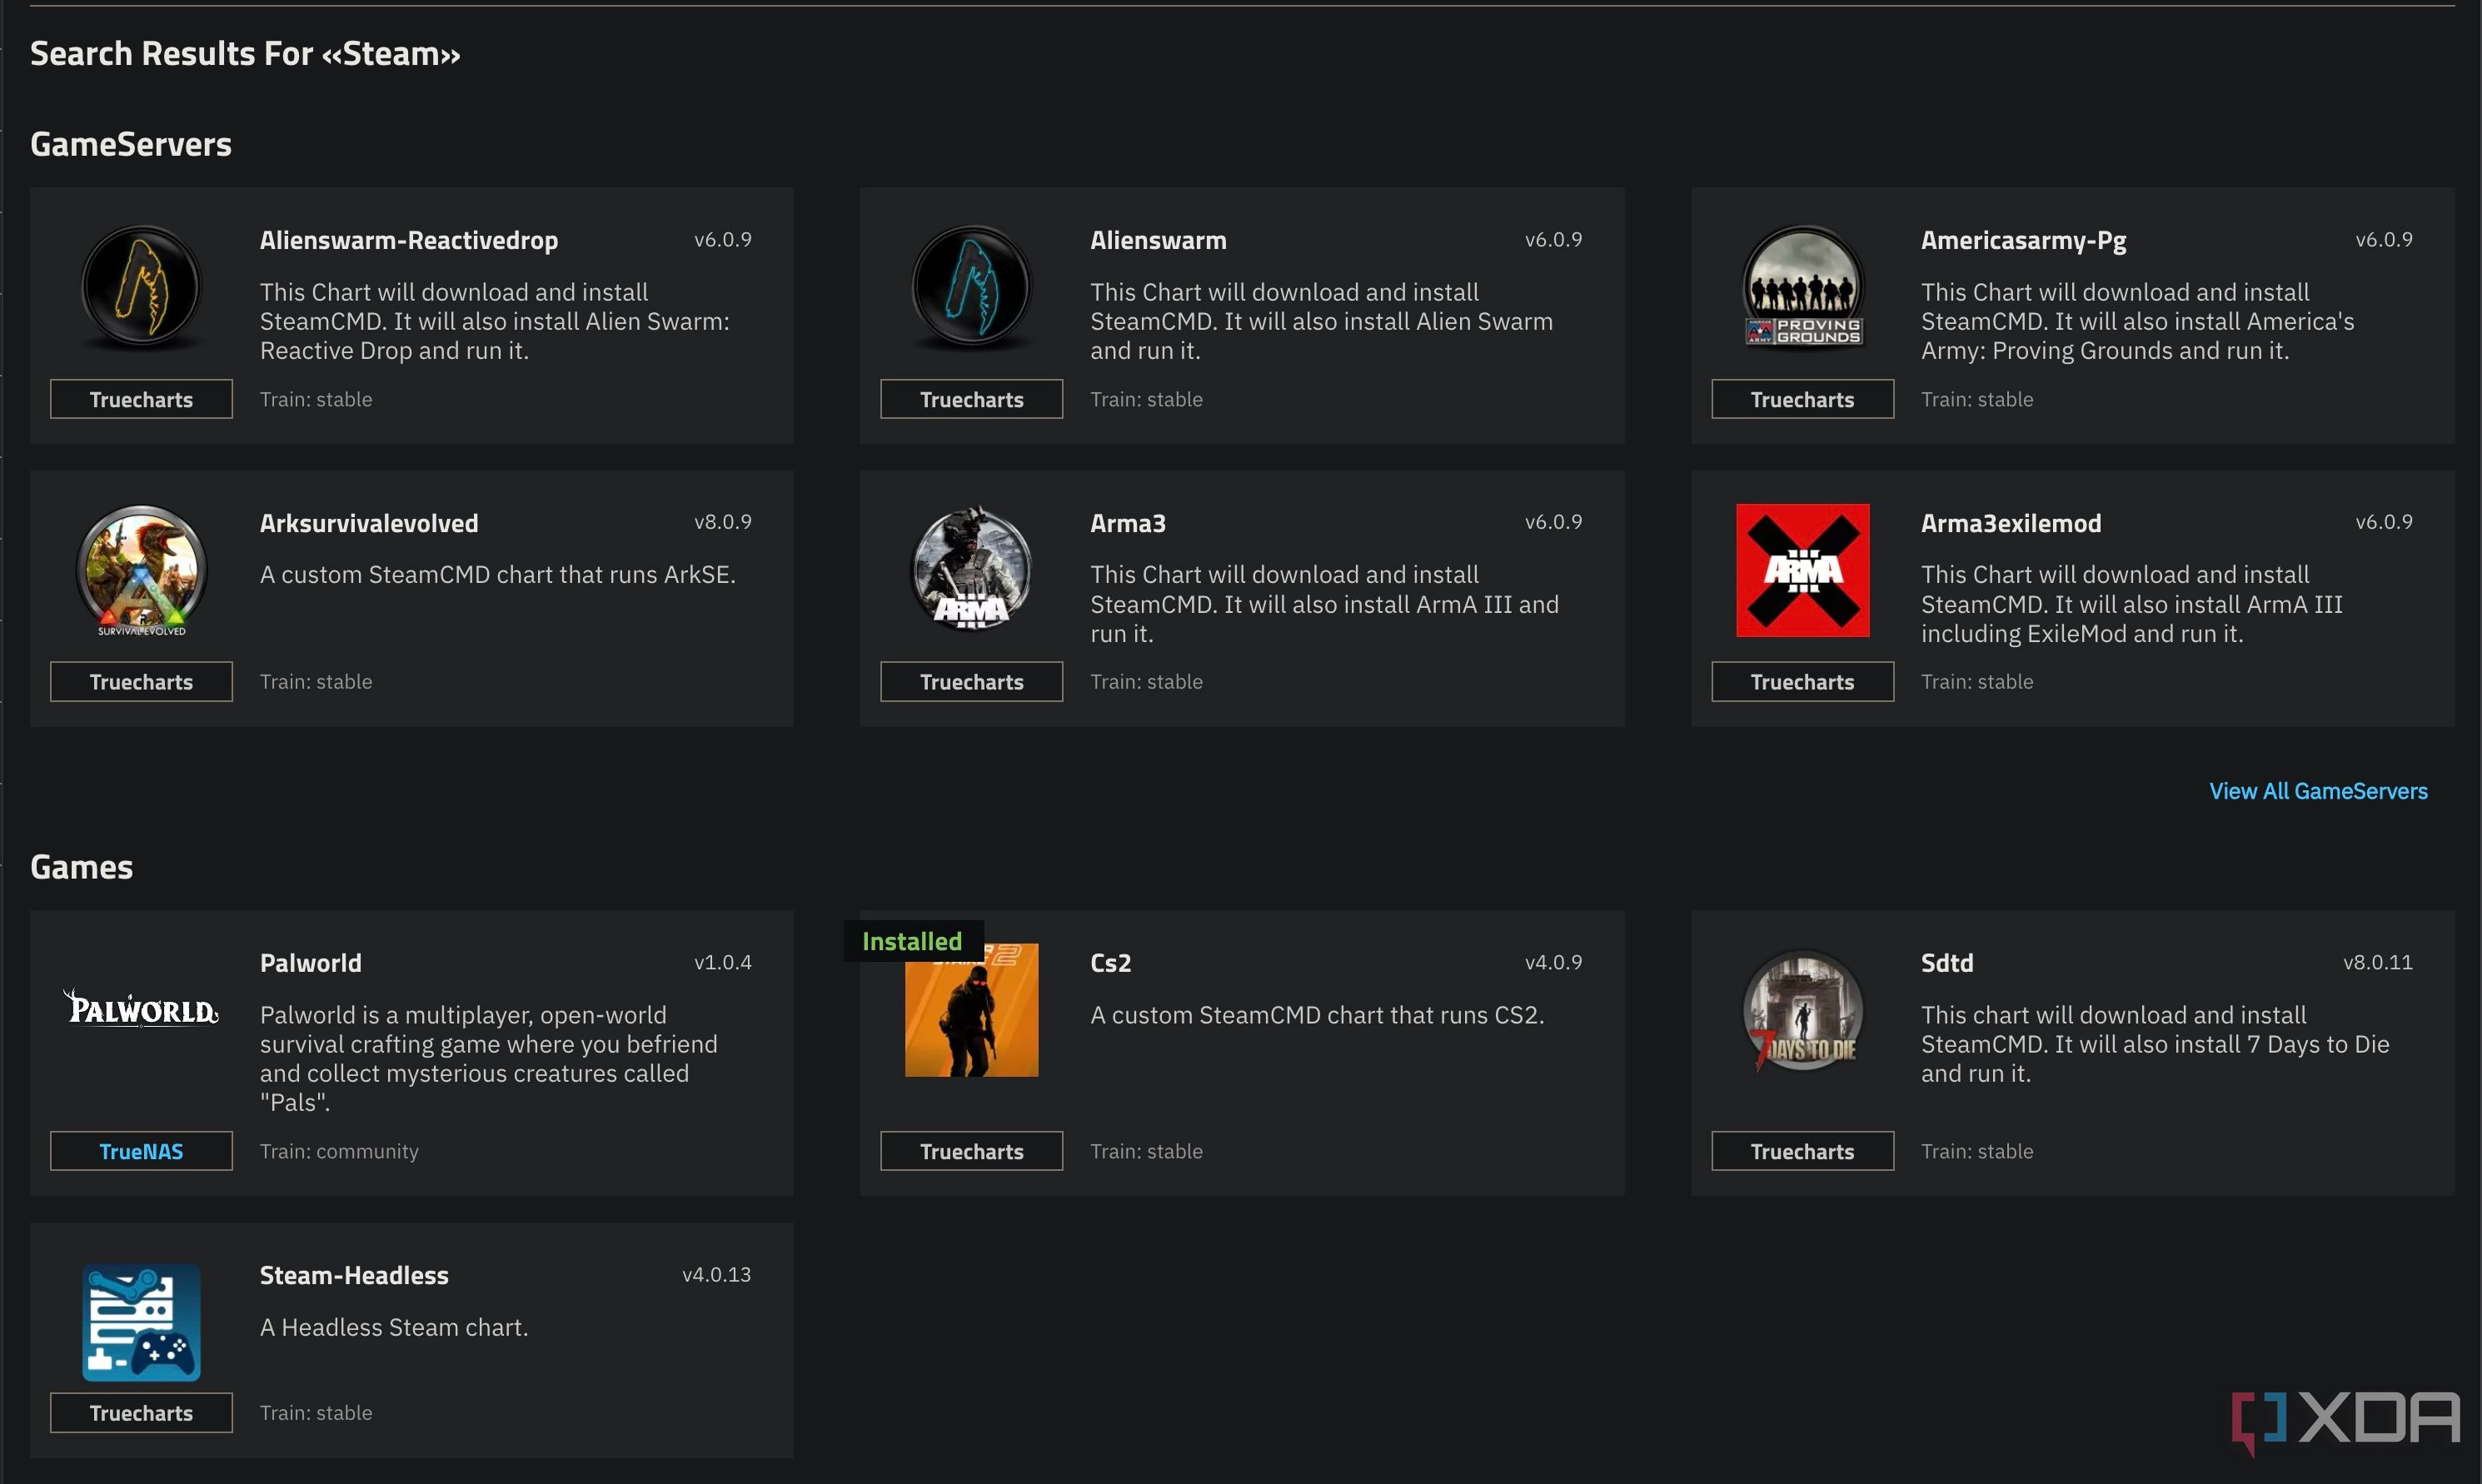Click Truecharts badge on Sdtd card
This screenshot has height=1484, width=2482.
[1802, 1151]
